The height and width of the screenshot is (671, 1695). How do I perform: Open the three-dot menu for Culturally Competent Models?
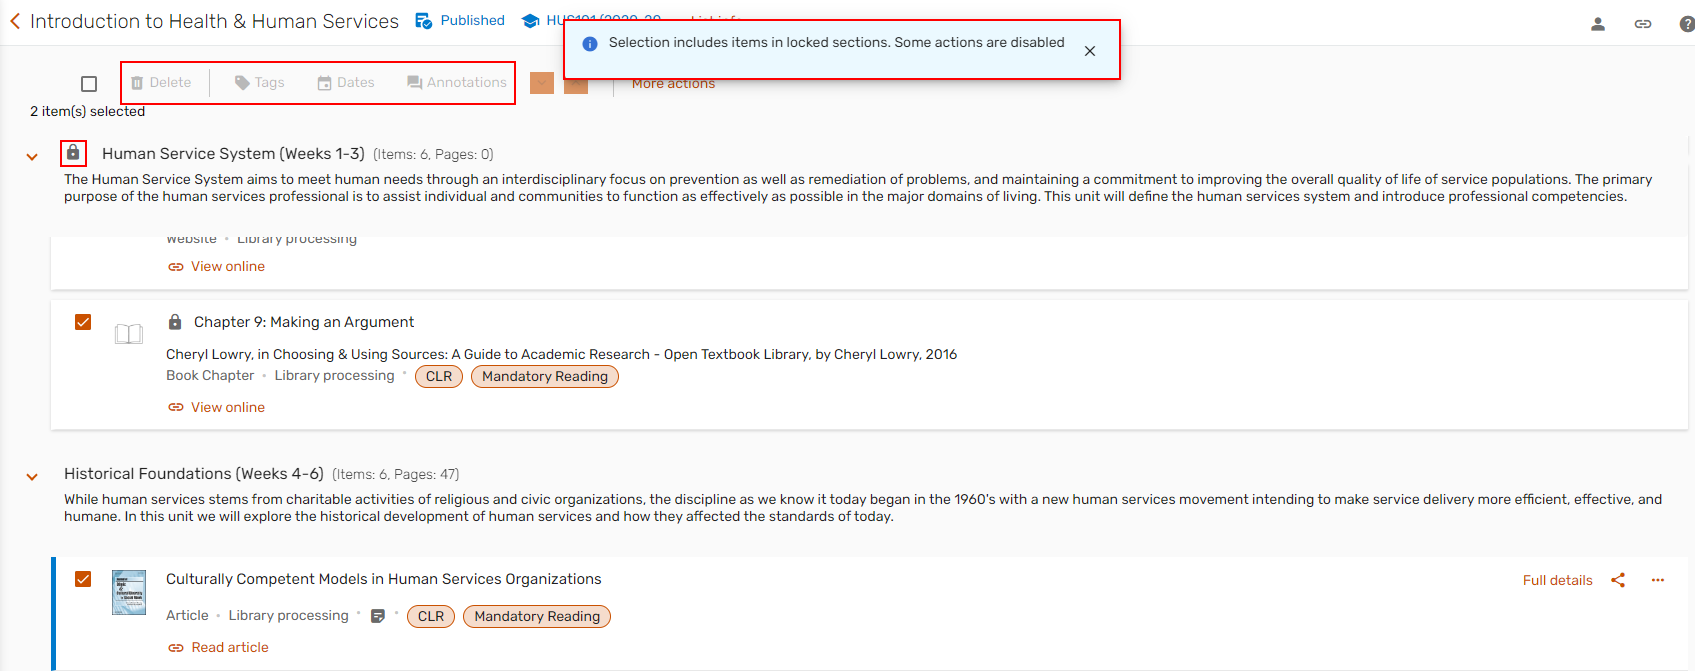[1658, 580]
